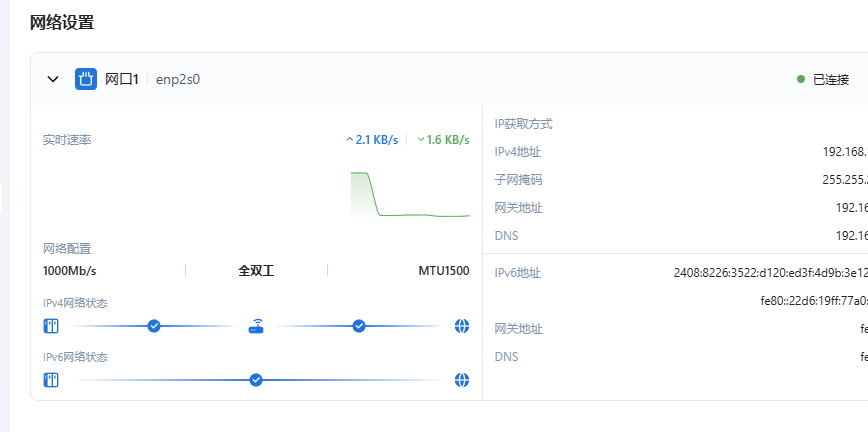Click the IPv6 internet globe icon

pyautogui.click(x=461, y=380)
